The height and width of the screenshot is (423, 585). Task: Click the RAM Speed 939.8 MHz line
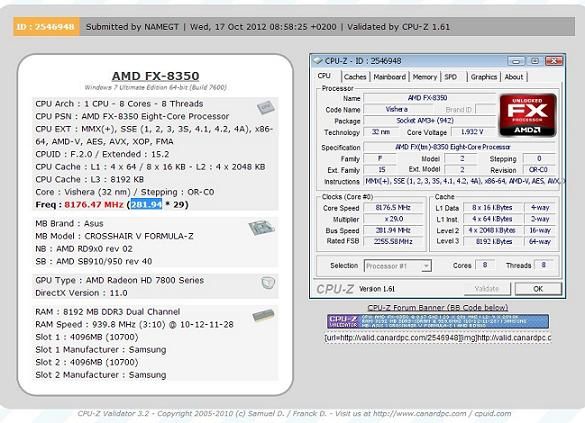(134, 325)
